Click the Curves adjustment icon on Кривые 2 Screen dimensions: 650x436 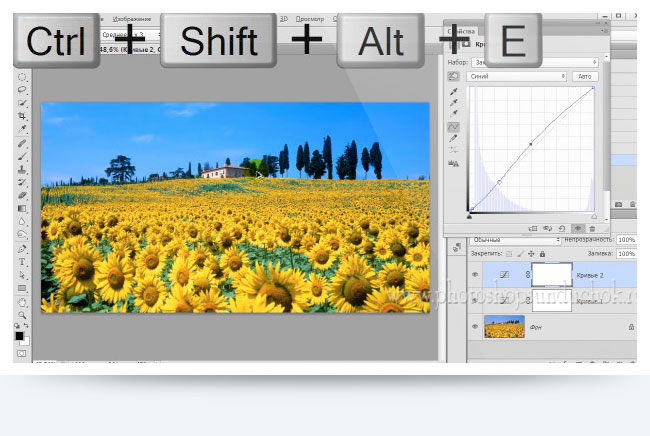pos(504,274)
